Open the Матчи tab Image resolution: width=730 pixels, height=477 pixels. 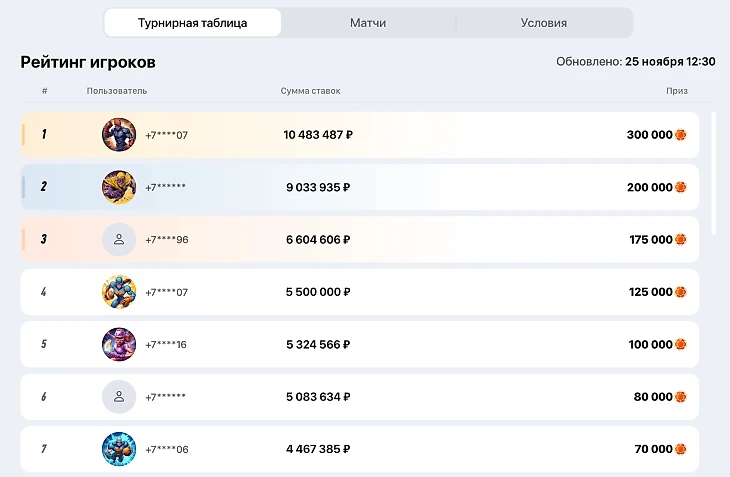tap(368, 23)
